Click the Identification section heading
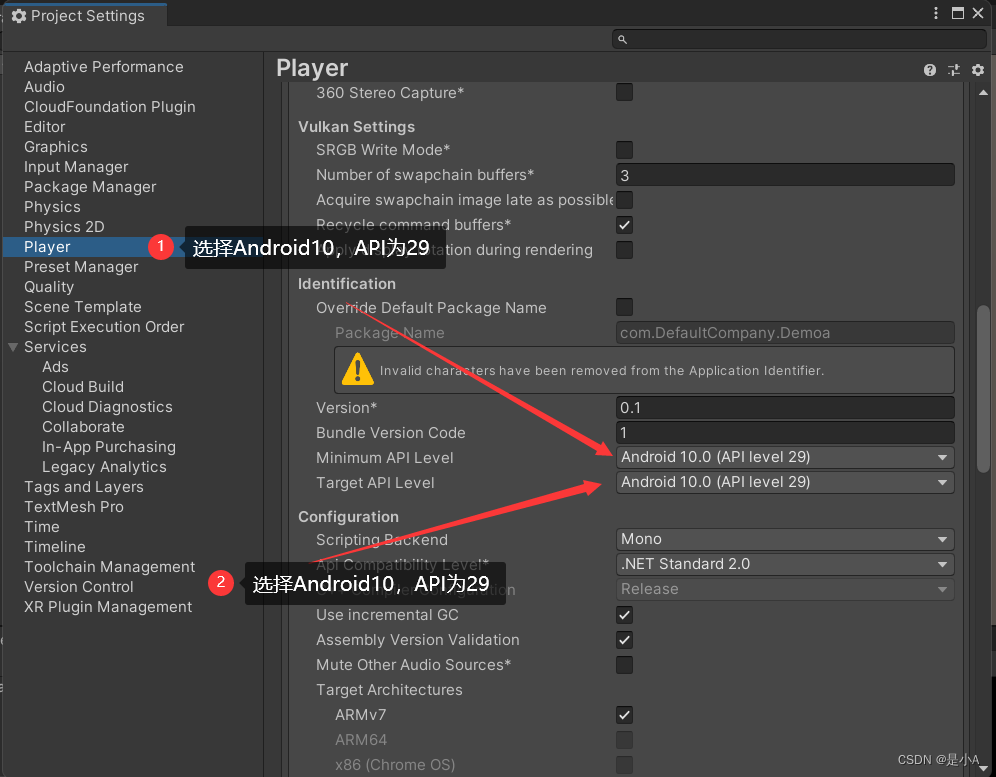The image size is (996, 777). [x=347, y=284]
